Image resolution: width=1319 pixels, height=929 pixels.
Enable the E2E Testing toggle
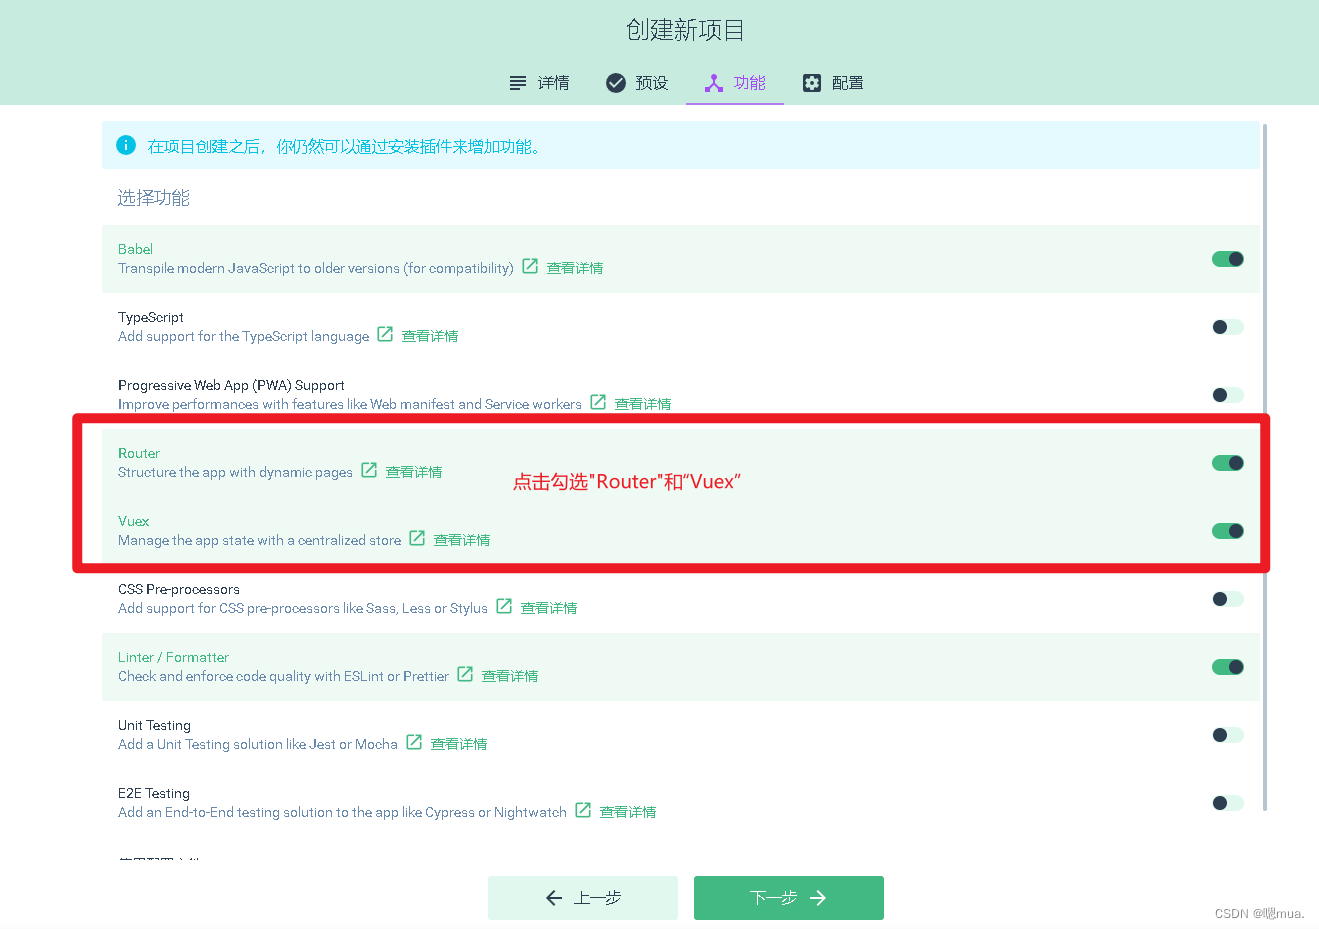(1228, 803)
